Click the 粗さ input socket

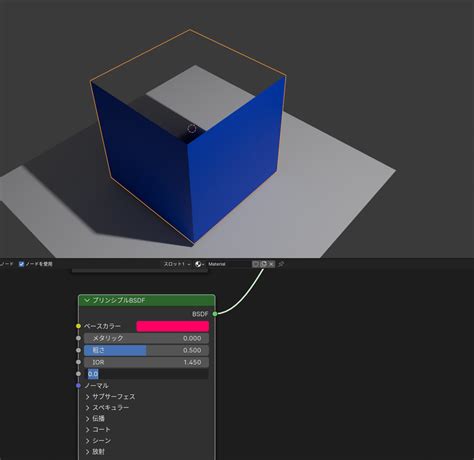(78, 350)
